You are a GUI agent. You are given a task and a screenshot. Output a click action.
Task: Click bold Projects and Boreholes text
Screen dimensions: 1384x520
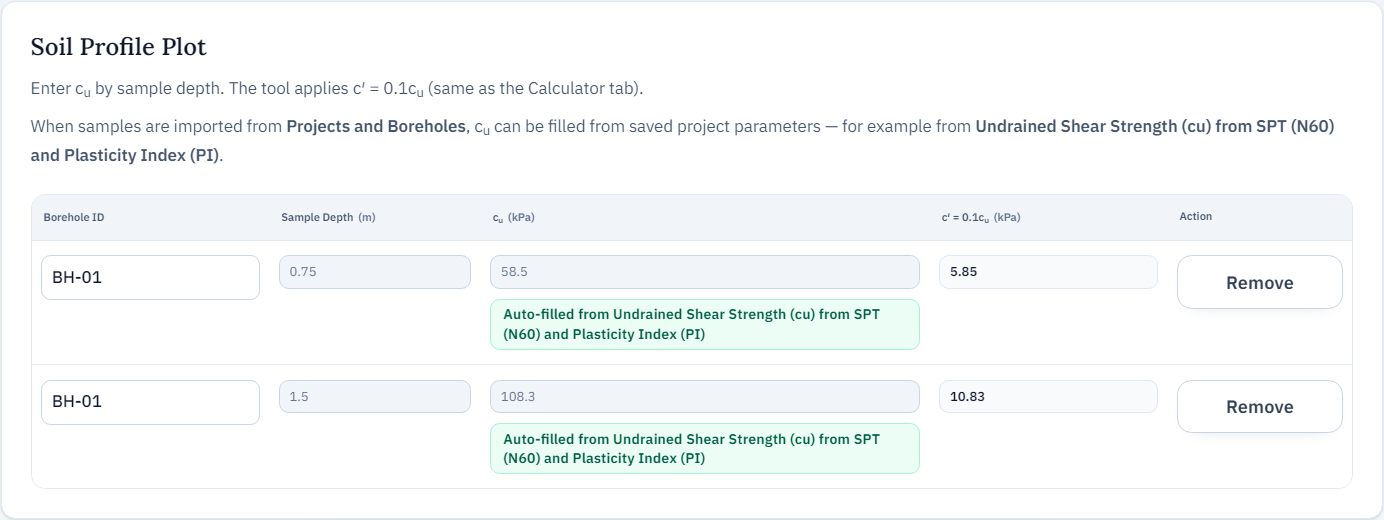point(376,127)
